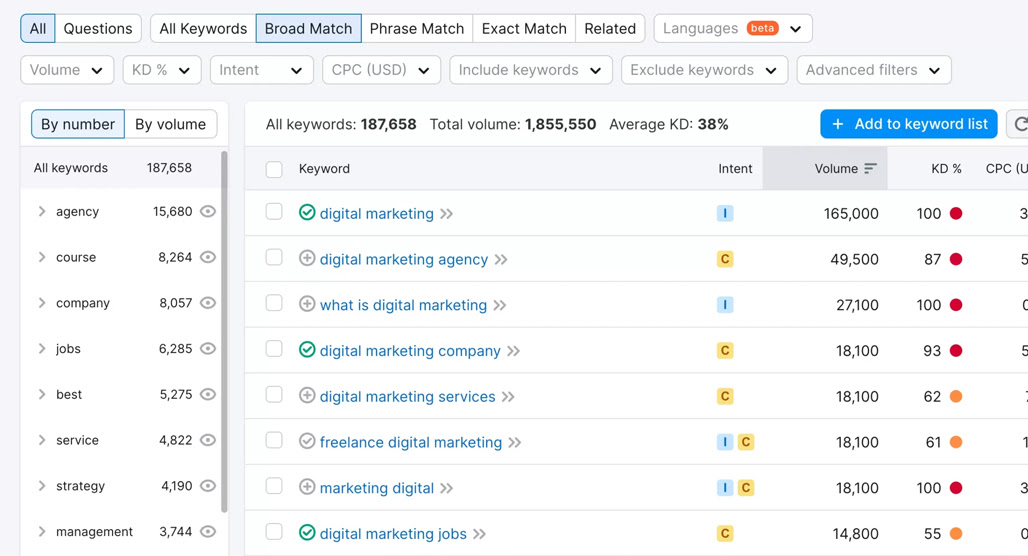The height and width of the screenshot is (556, 1028).
Task: Open the KD % filter dropdown
Action: point(161,70)
